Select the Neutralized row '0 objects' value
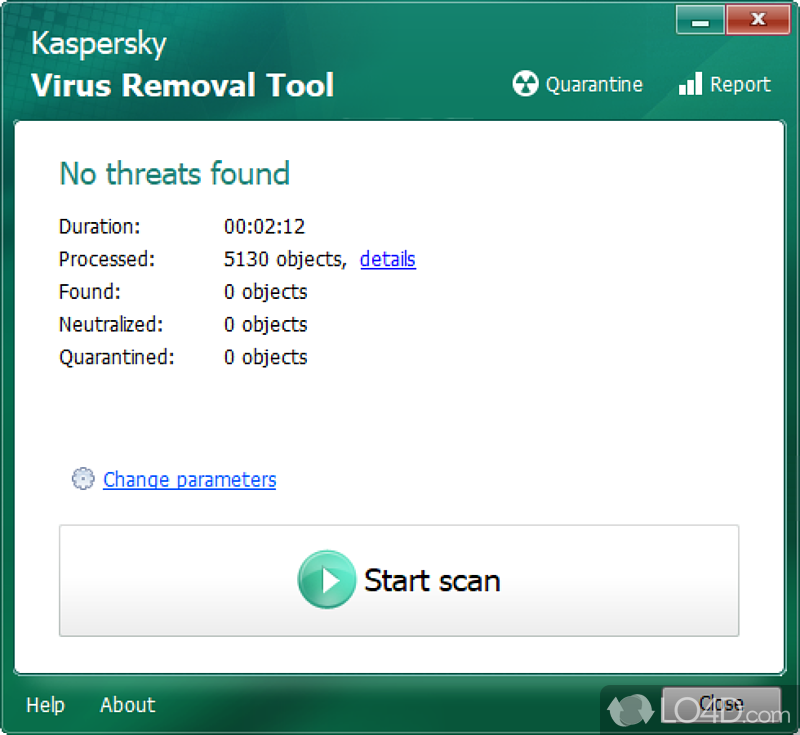800x735 pixels. (x=265, y=325)
